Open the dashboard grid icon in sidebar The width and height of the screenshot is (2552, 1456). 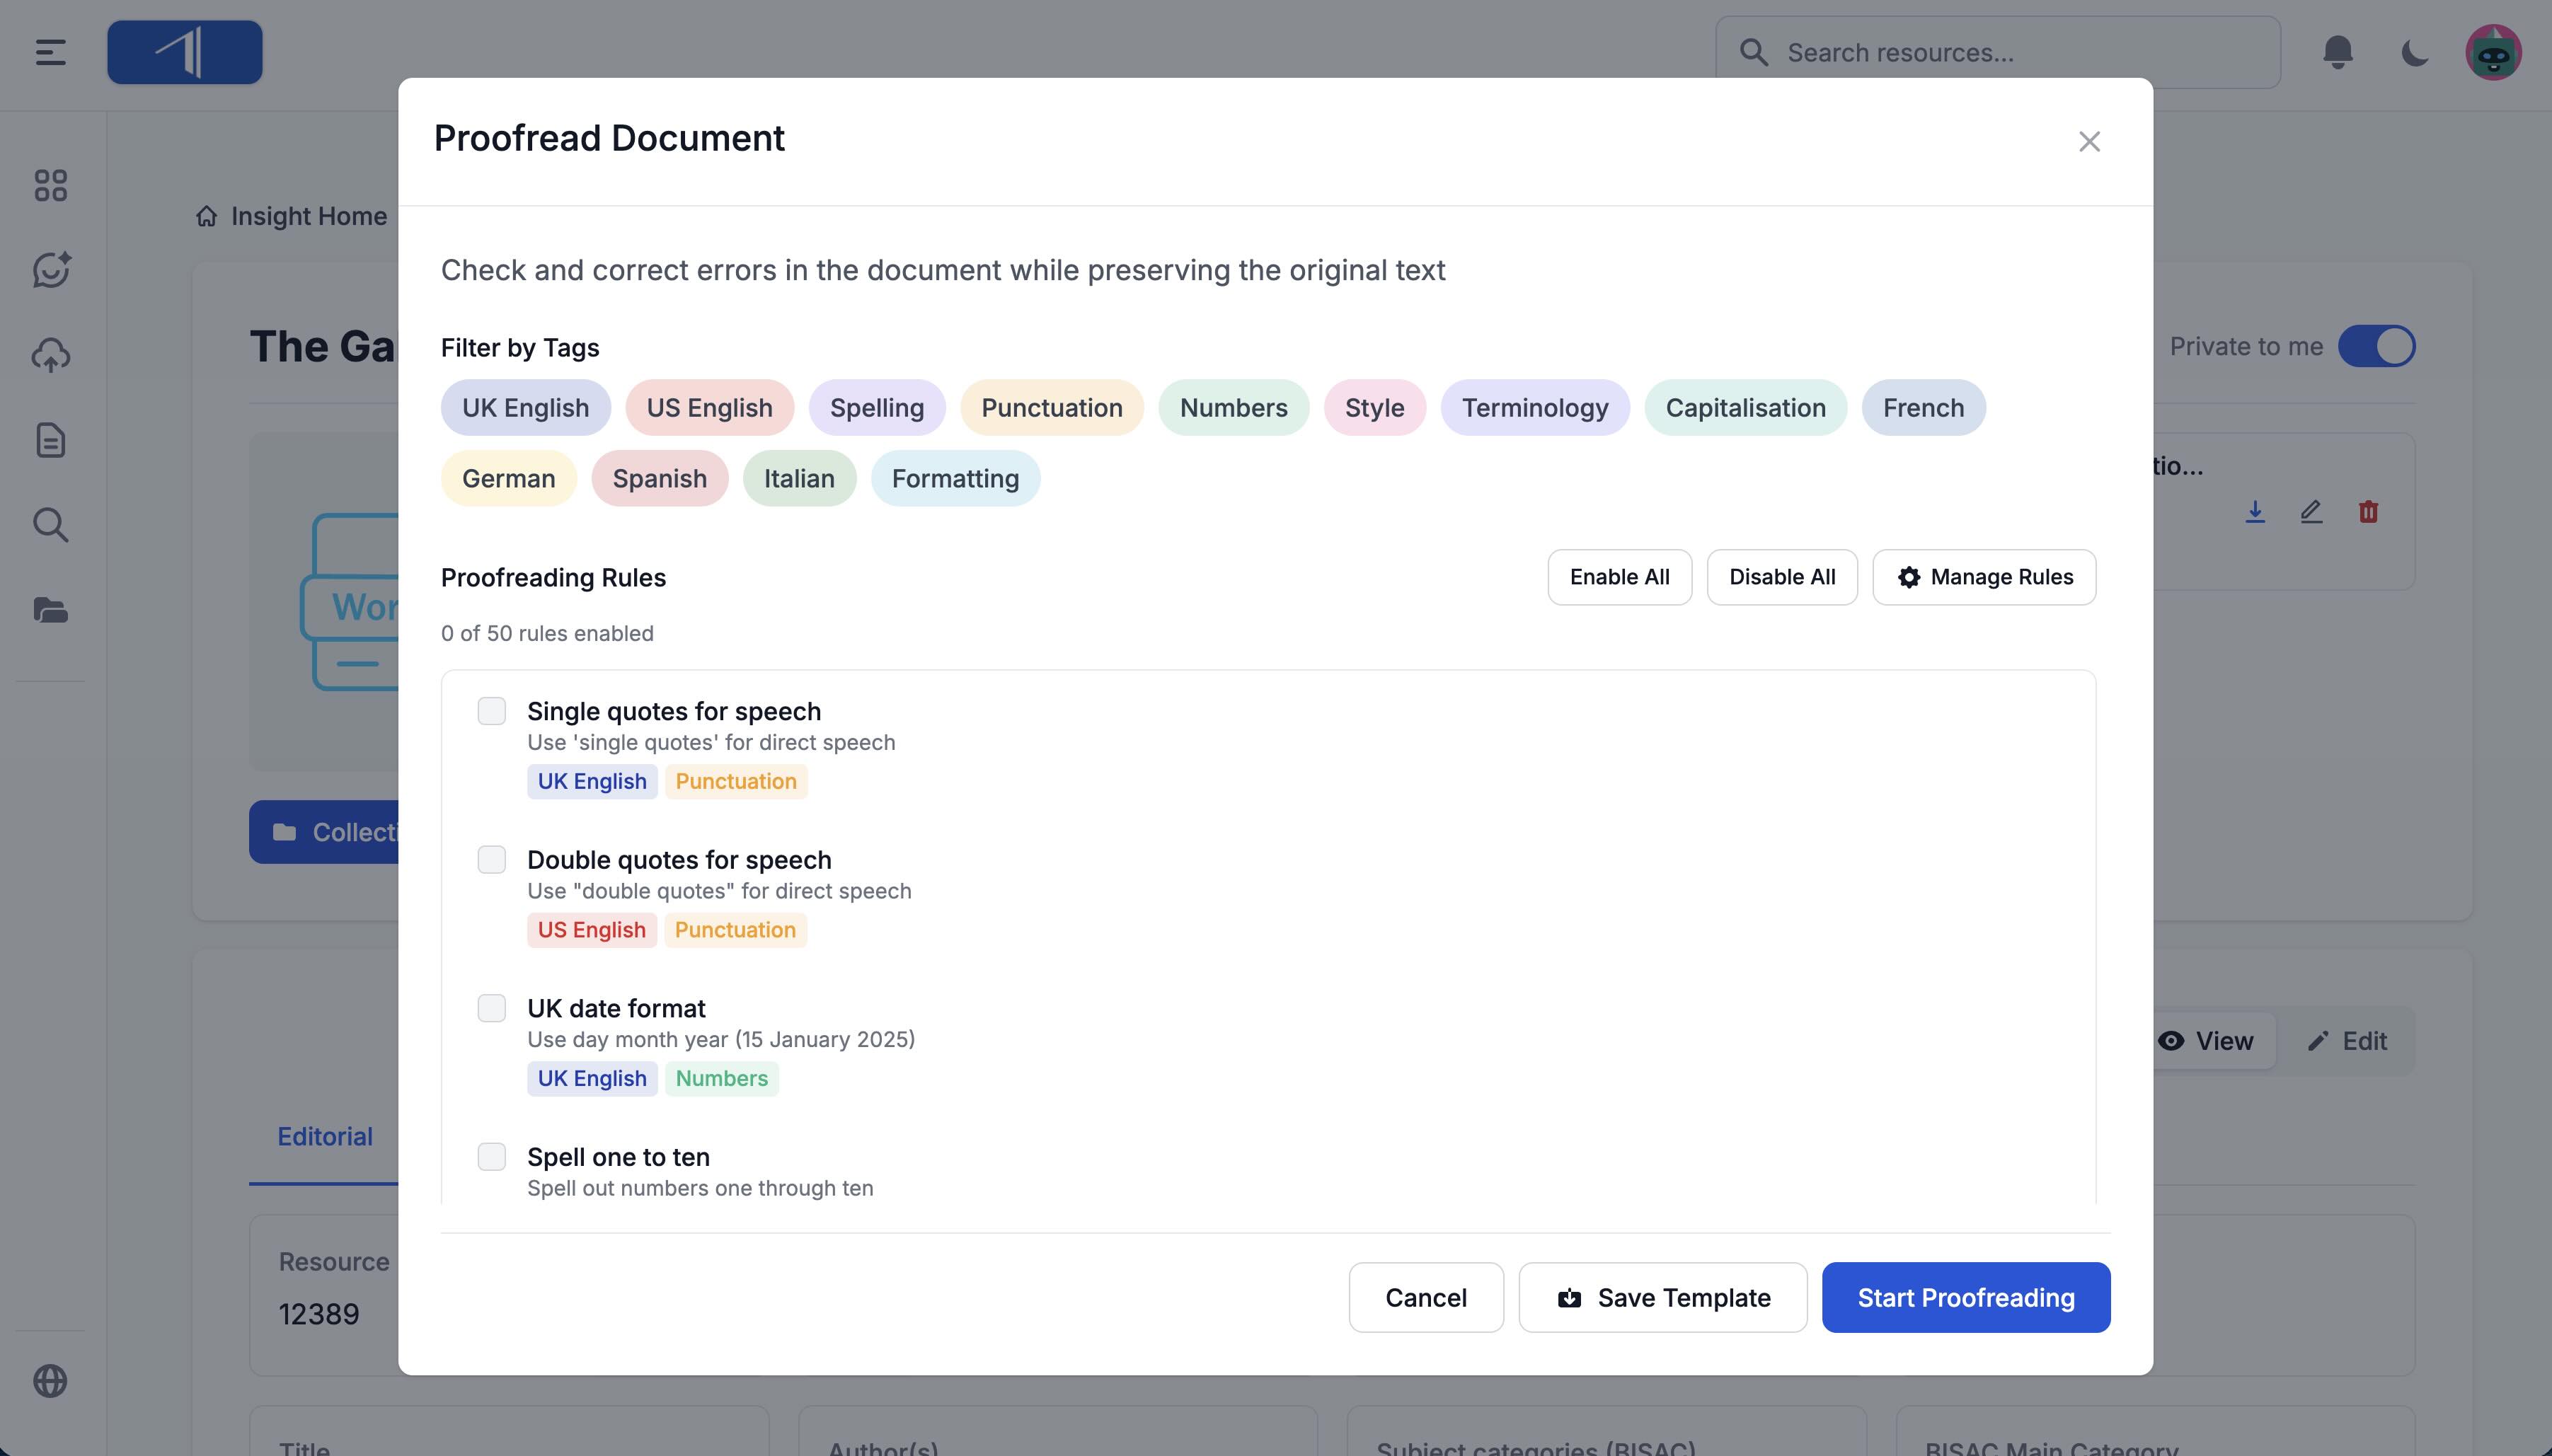pos(50,185)
